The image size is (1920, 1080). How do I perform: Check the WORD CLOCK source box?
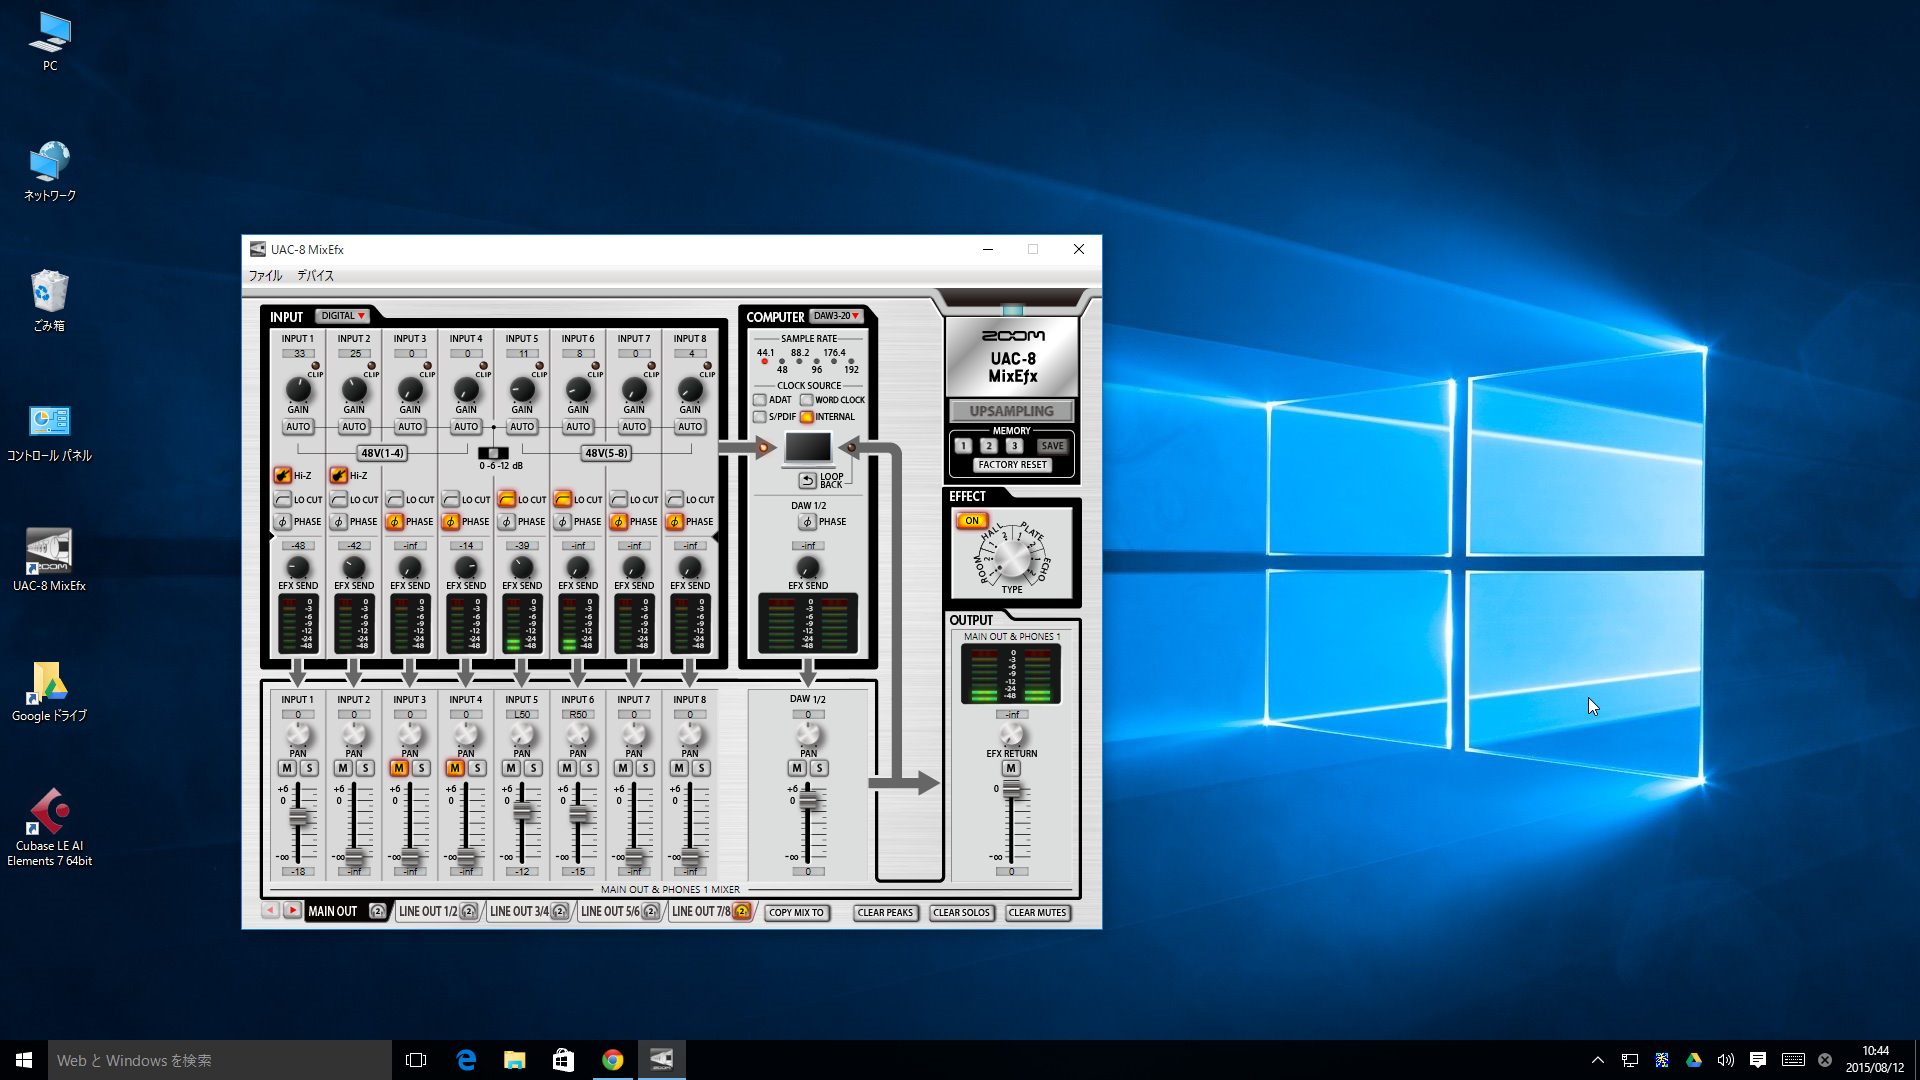pos(806,400)
